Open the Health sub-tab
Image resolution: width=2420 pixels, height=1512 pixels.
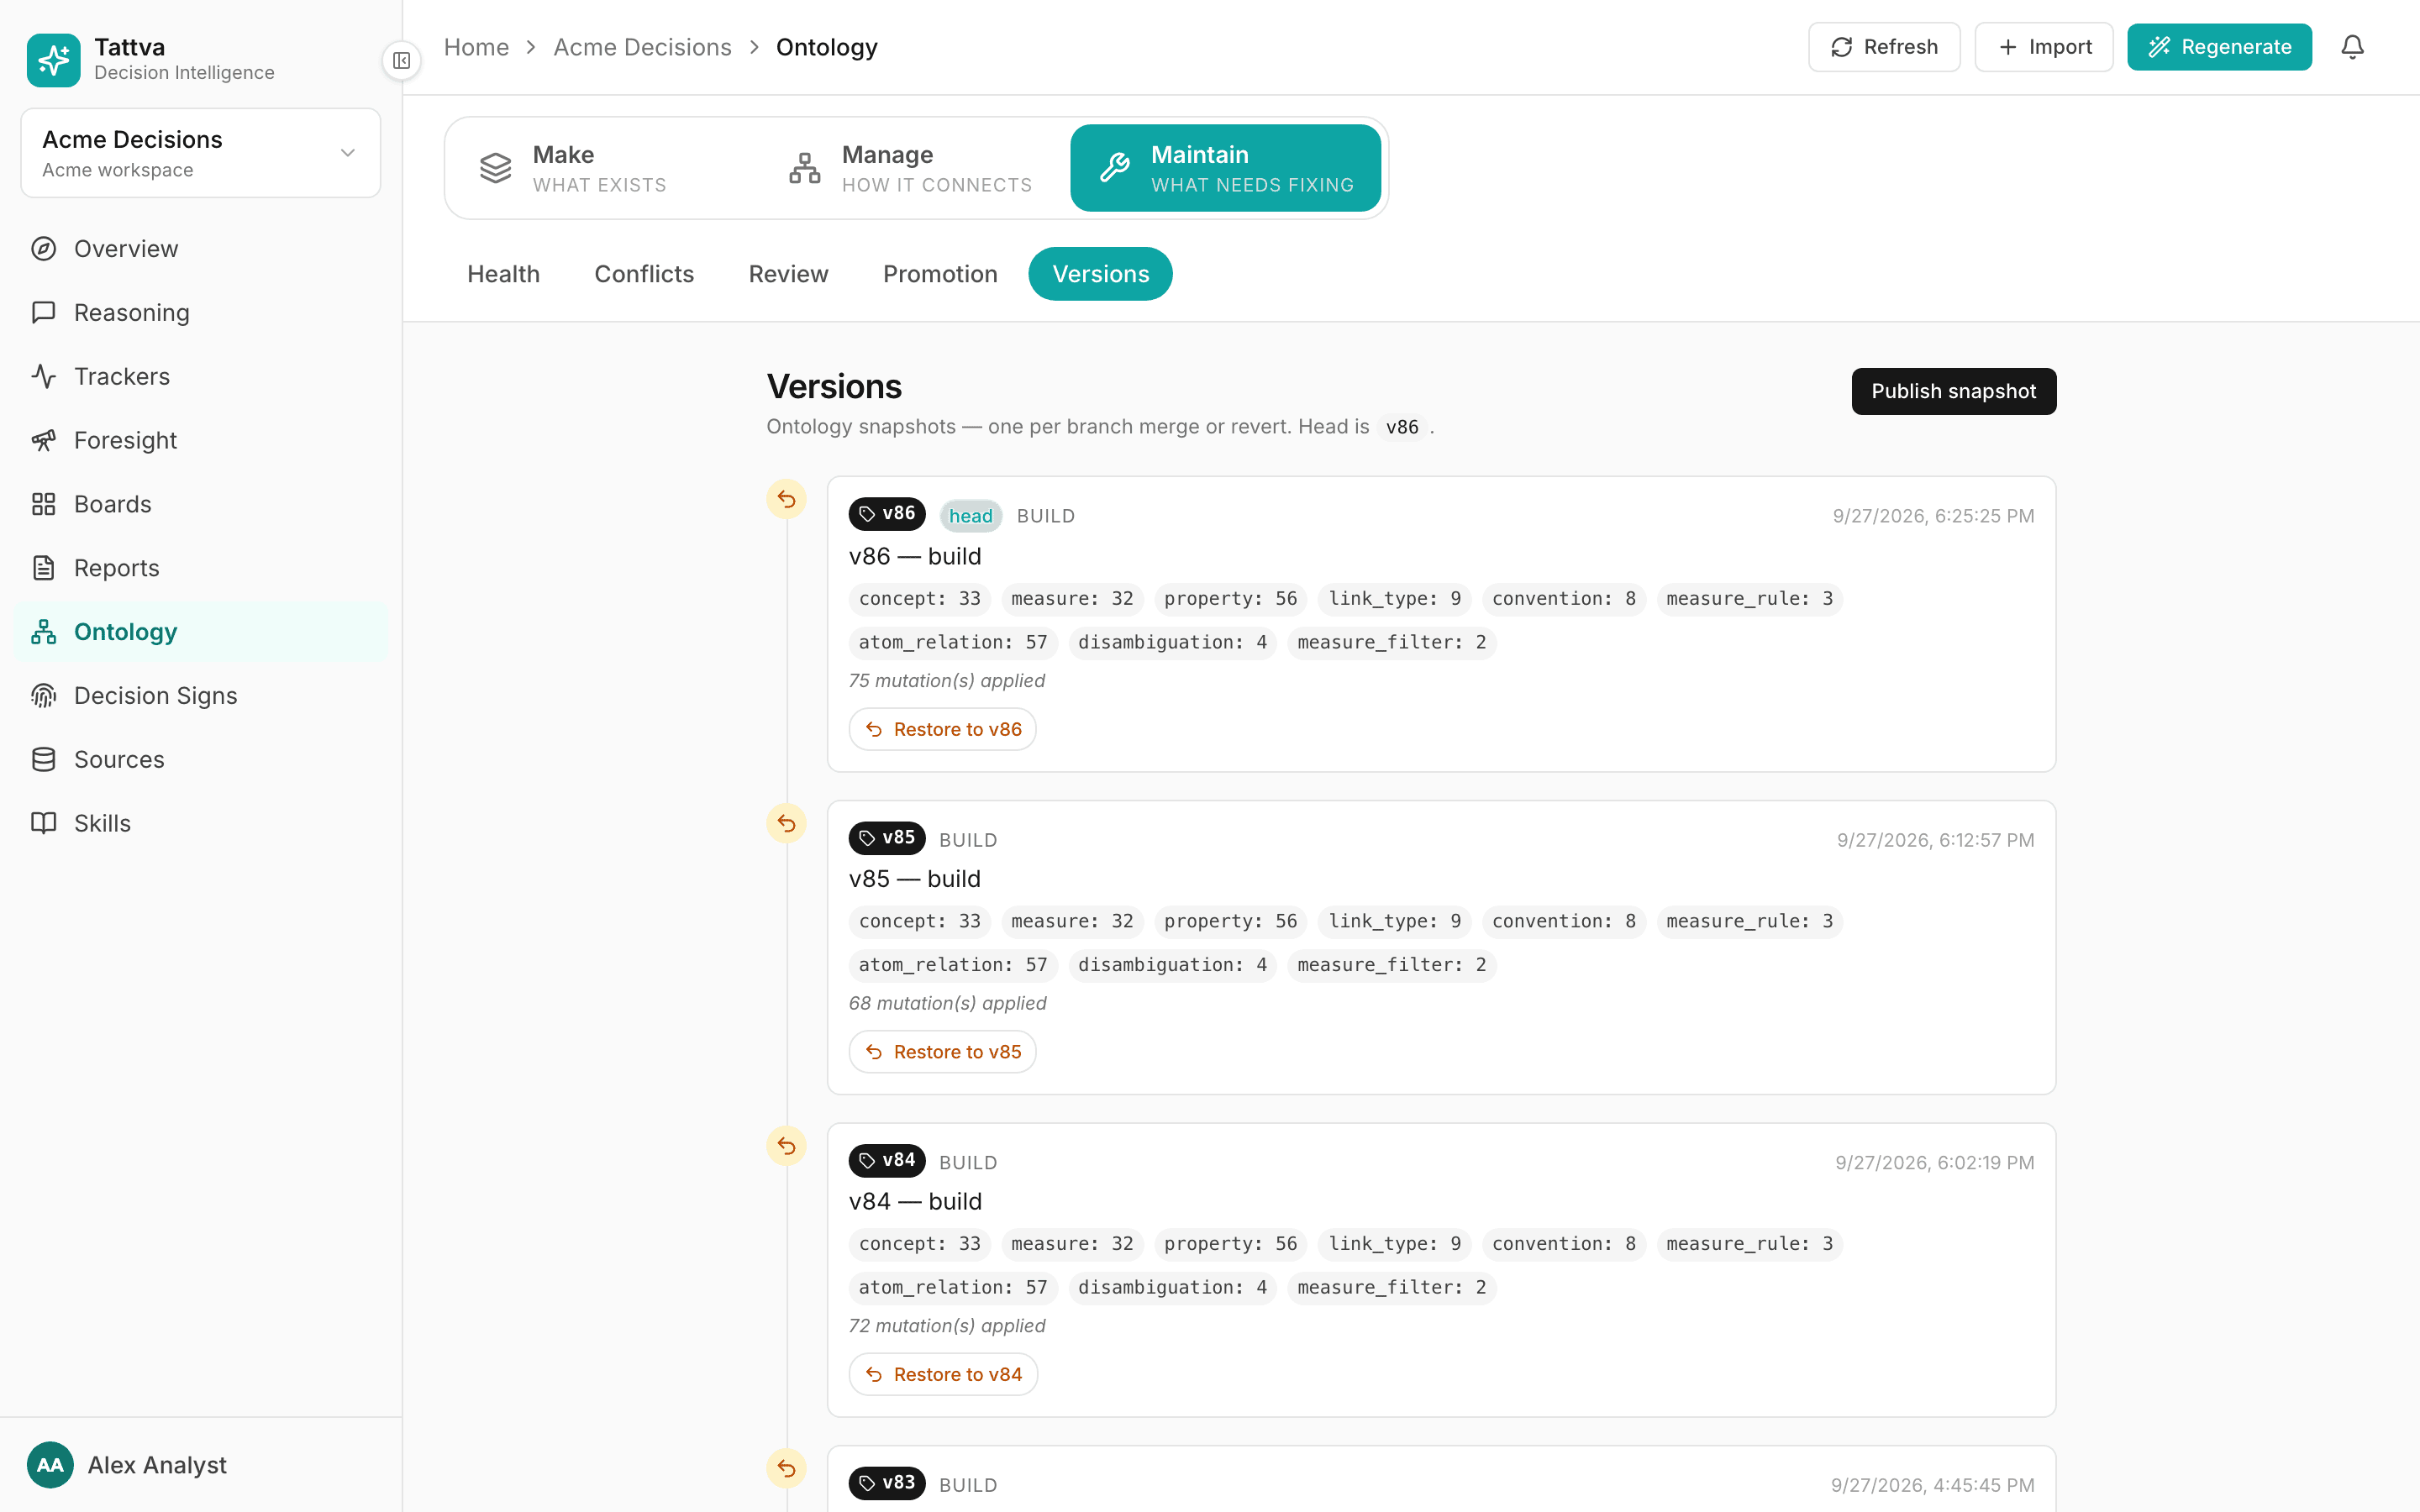(503, 274)
